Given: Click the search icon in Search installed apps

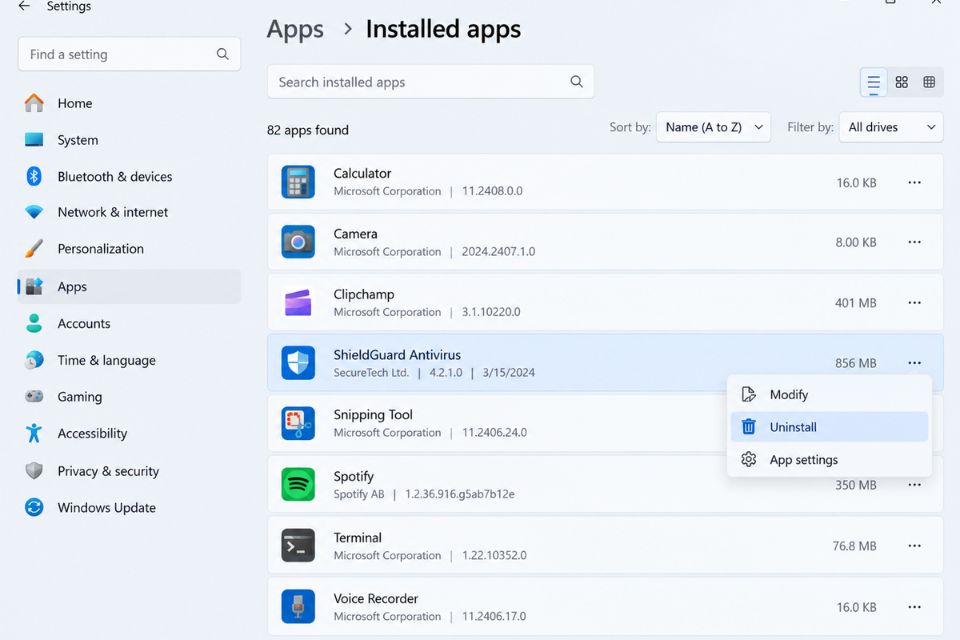Looking at the screenshot, I should (x=576, y=81).
